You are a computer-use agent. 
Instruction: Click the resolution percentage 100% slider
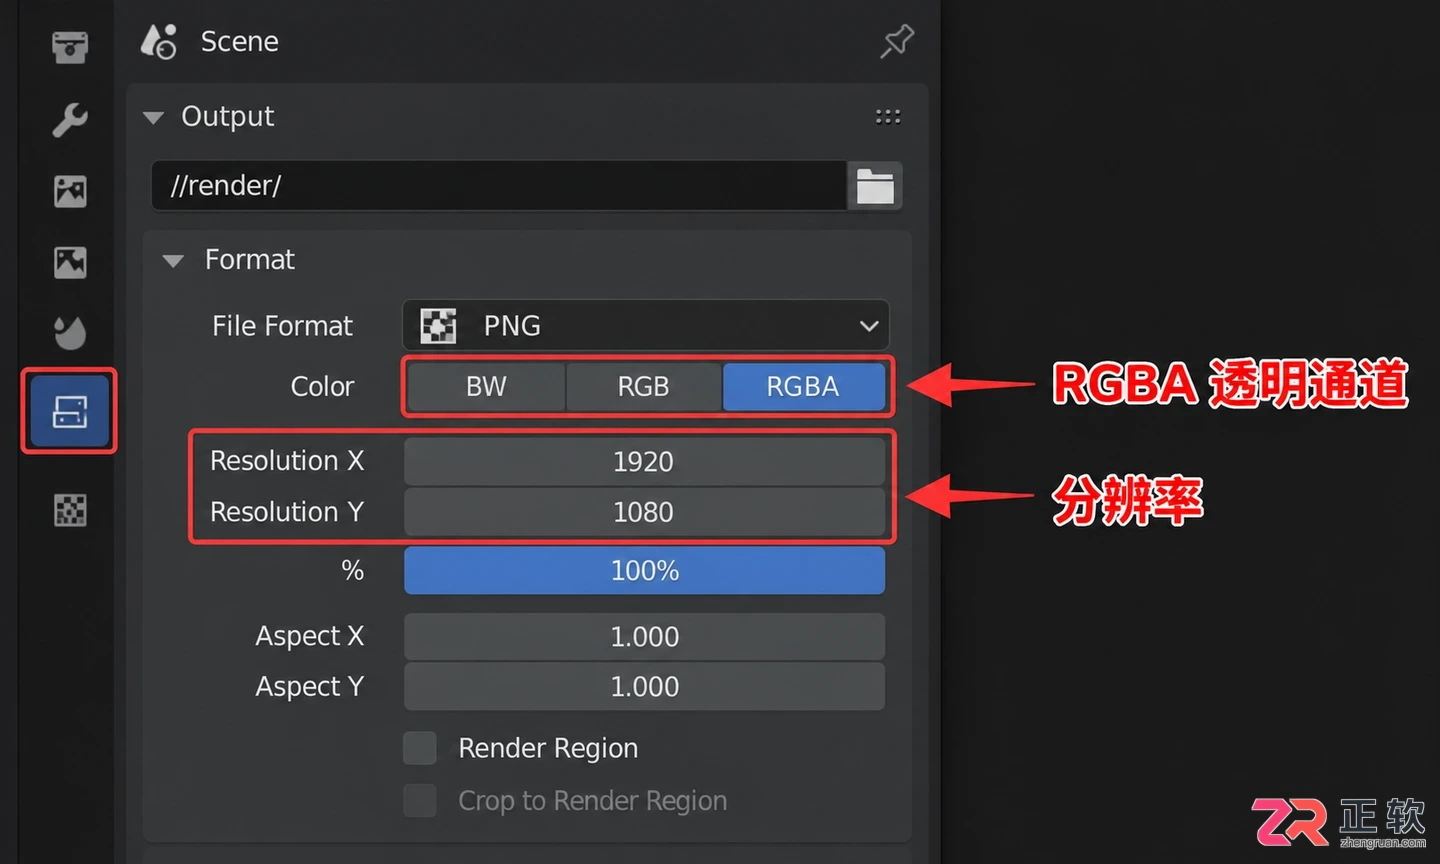pyautogui.click(x=645, y=571)
